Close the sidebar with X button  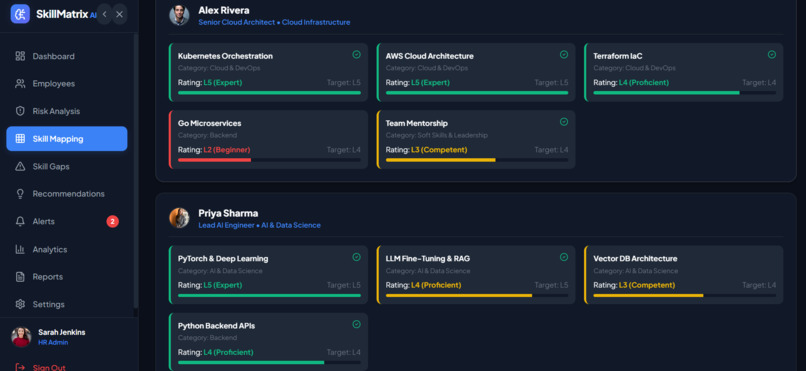[x=119, y=14]
